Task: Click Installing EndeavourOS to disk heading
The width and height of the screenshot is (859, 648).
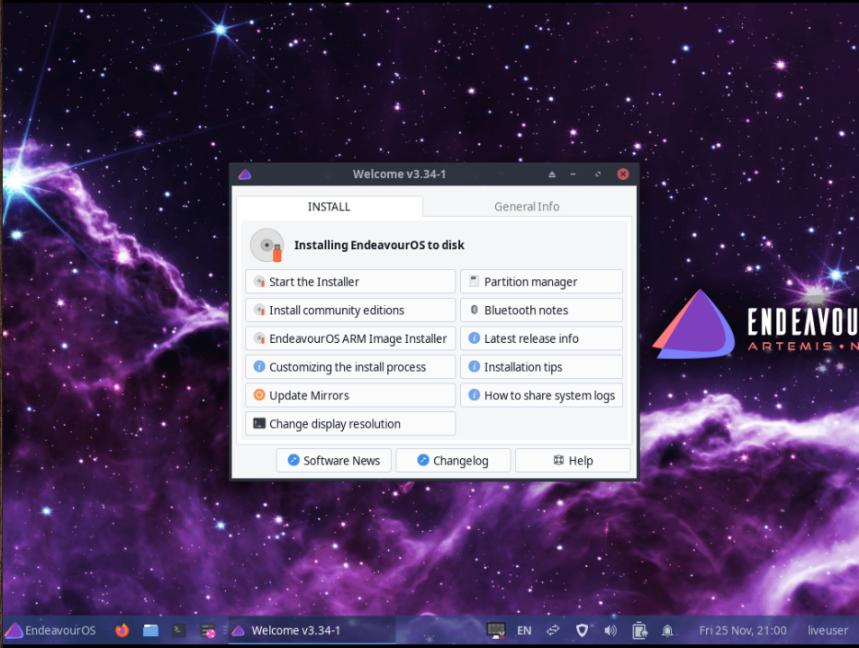Action: point(379,245)
